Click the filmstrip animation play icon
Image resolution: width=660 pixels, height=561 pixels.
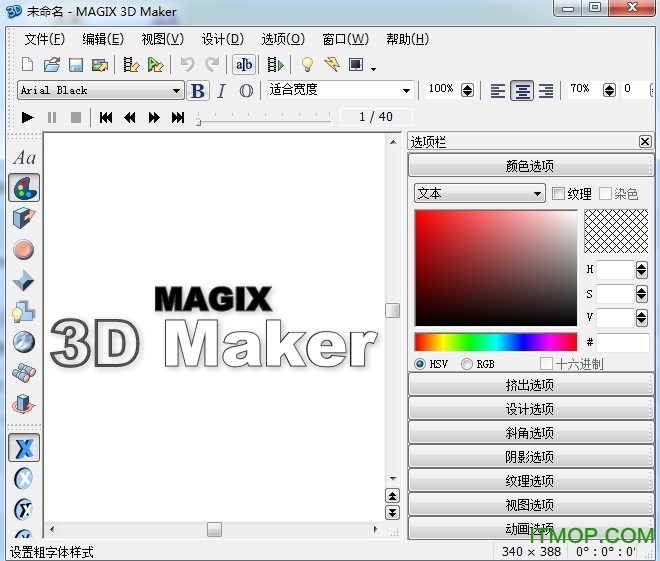(276, 64)
